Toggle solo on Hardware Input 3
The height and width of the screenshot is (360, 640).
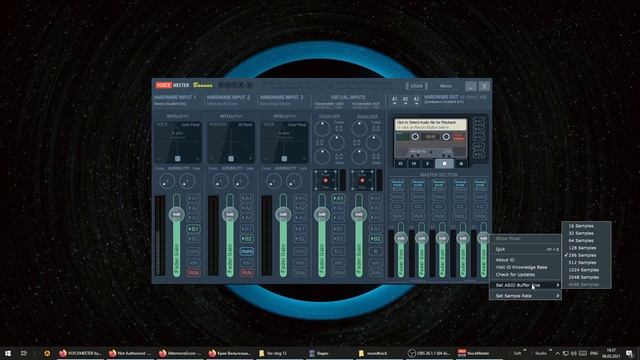(x=300, y=263)
